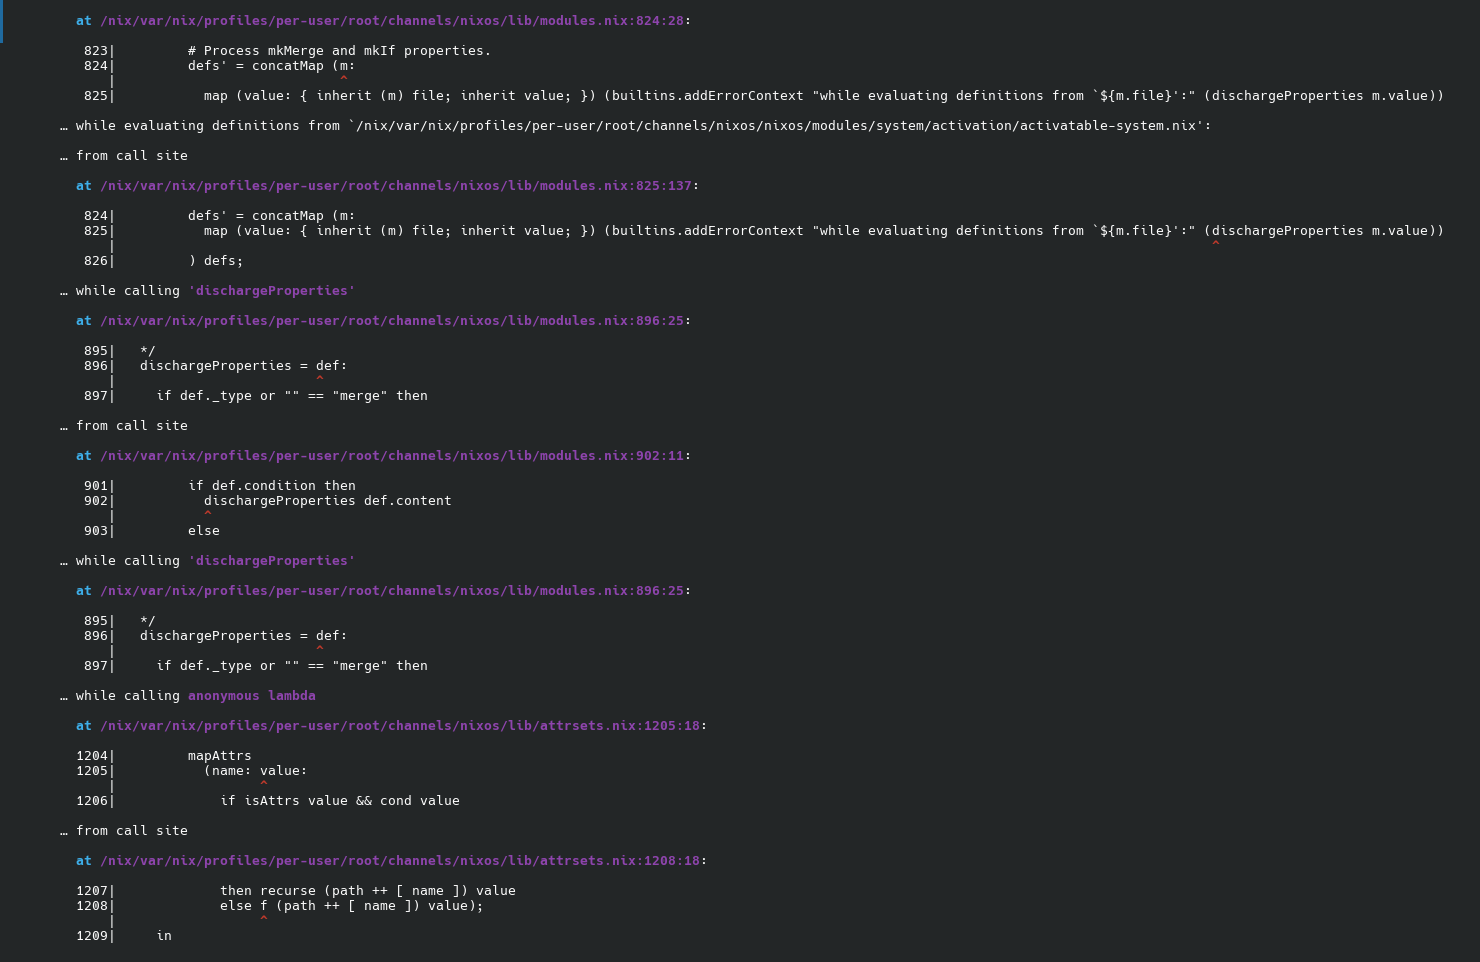Click the ') defs;' code on line 826

pos(216,260)
